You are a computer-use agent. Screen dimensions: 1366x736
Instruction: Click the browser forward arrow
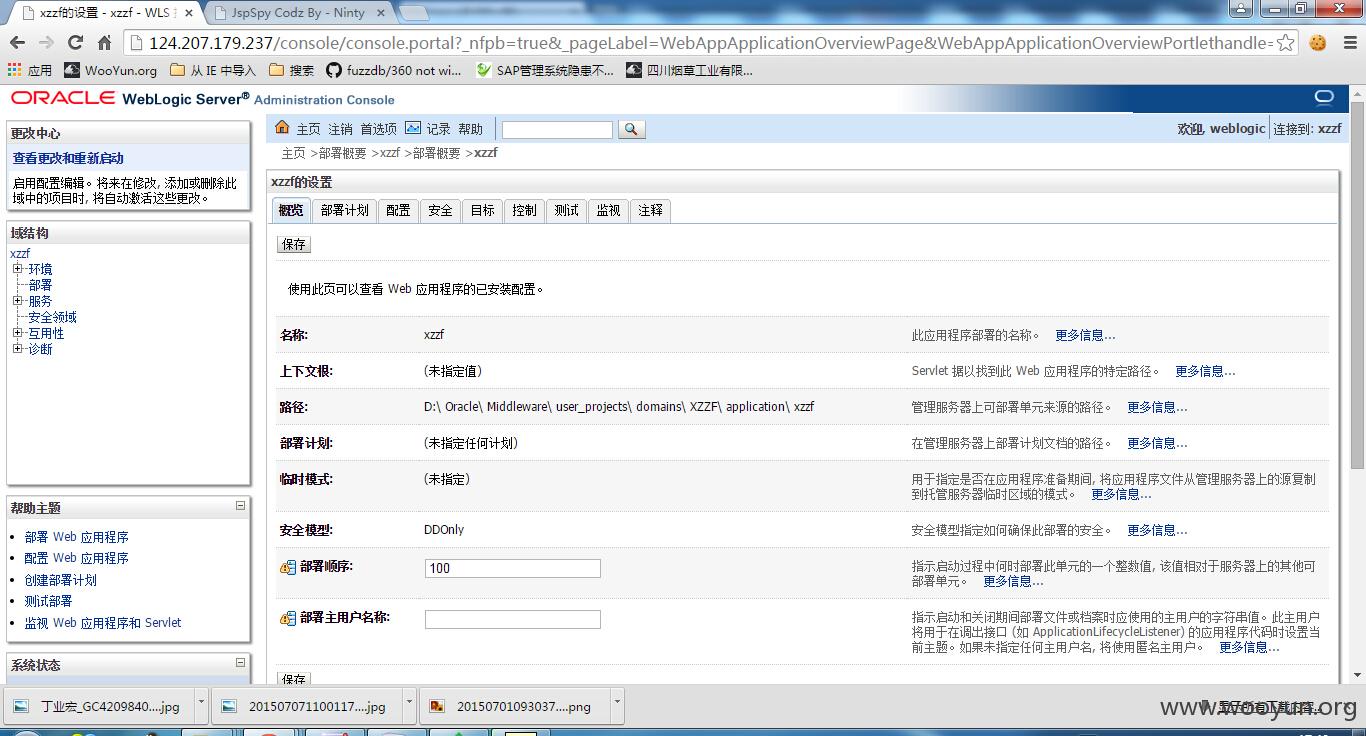(46, 43)
